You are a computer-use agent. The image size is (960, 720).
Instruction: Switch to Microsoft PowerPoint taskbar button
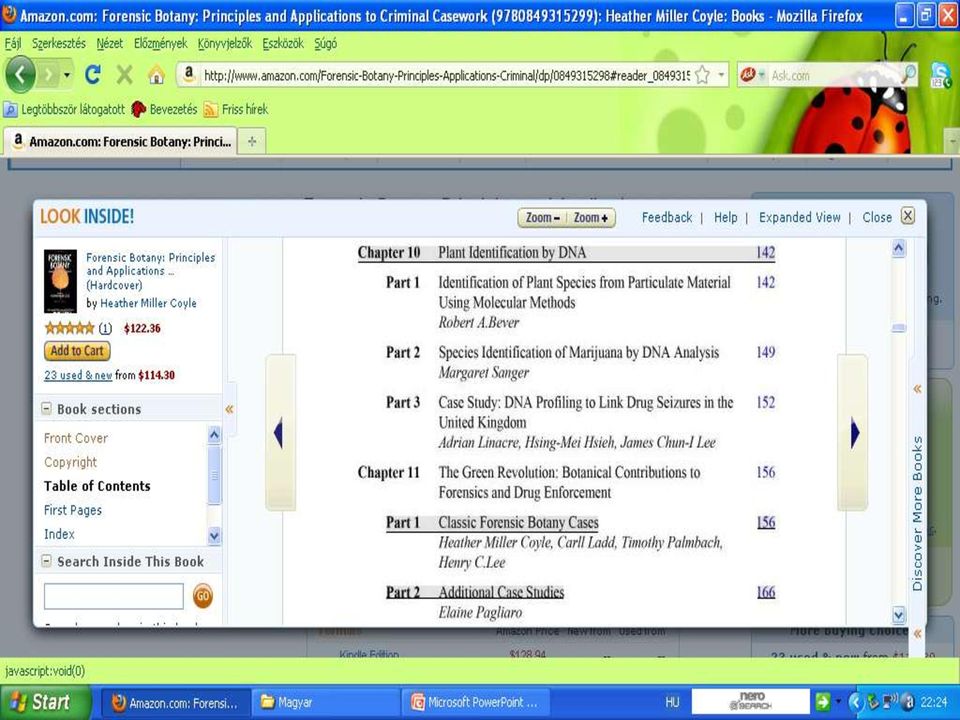(x=475, y=702)
